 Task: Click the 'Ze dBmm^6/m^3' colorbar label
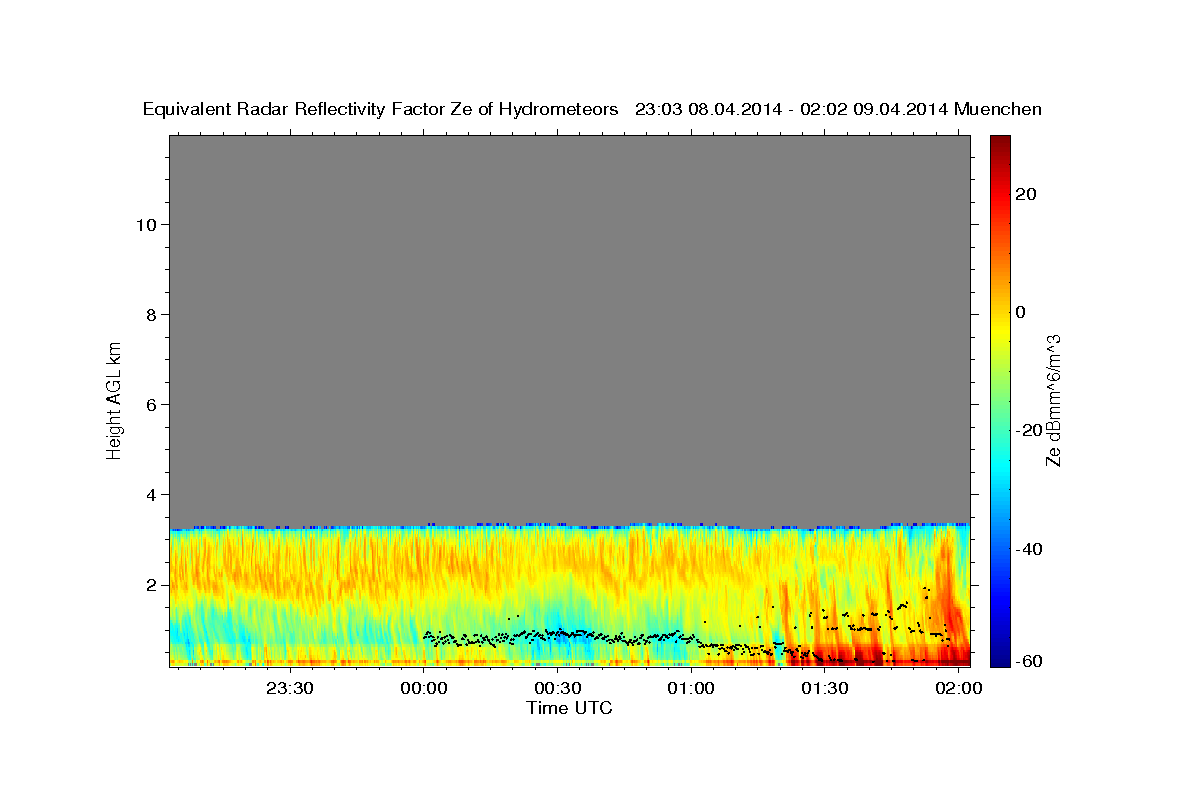pyautogui.click(x=1053, y=400)
